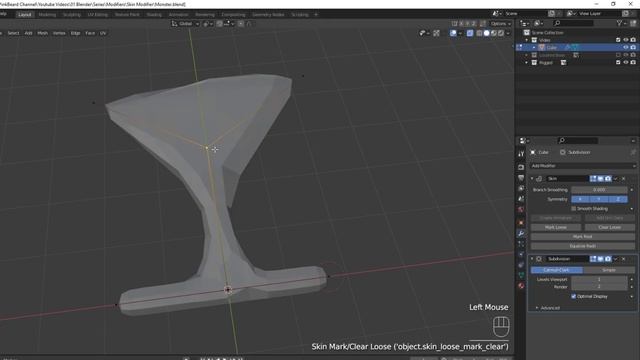Toggle proportional editing icon

point(240,24)
